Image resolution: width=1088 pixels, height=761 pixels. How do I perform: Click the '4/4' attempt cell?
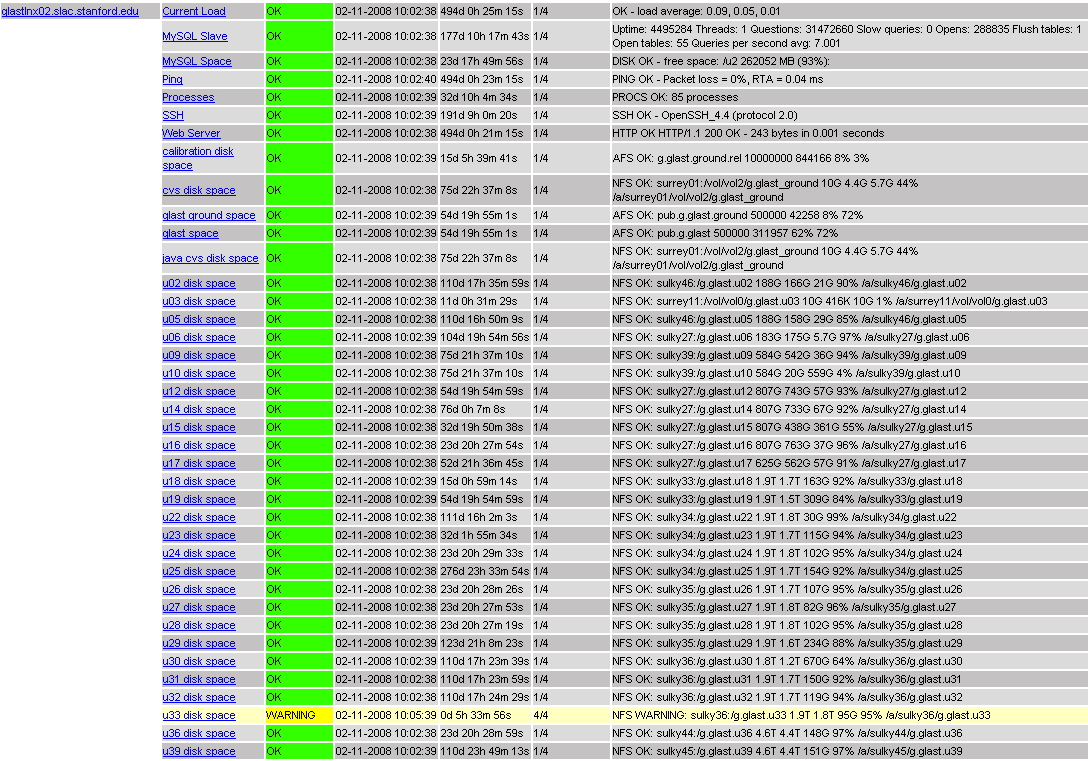click(x=570, y=715)
